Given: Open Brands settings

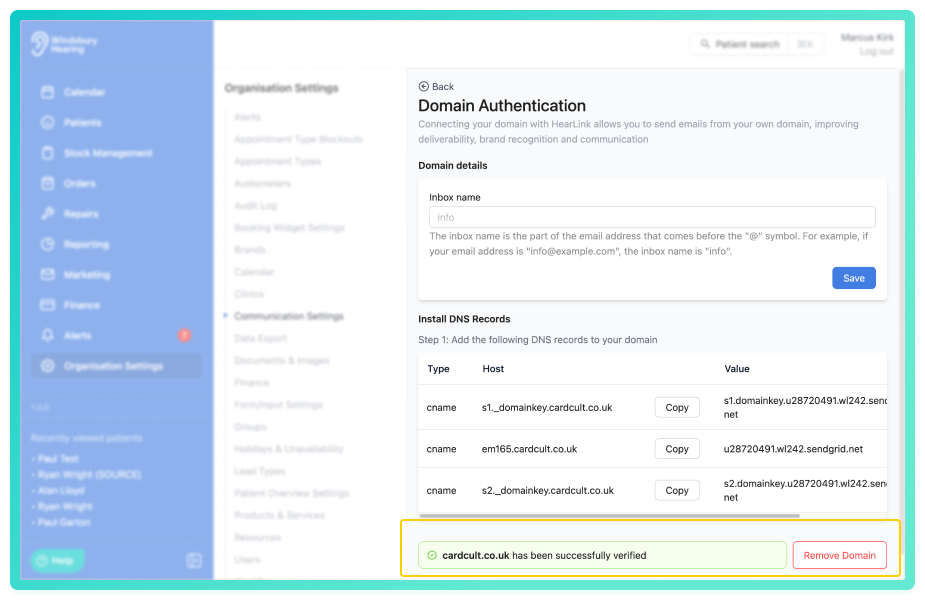Looking at the screenshot, I should pos(250,250).
